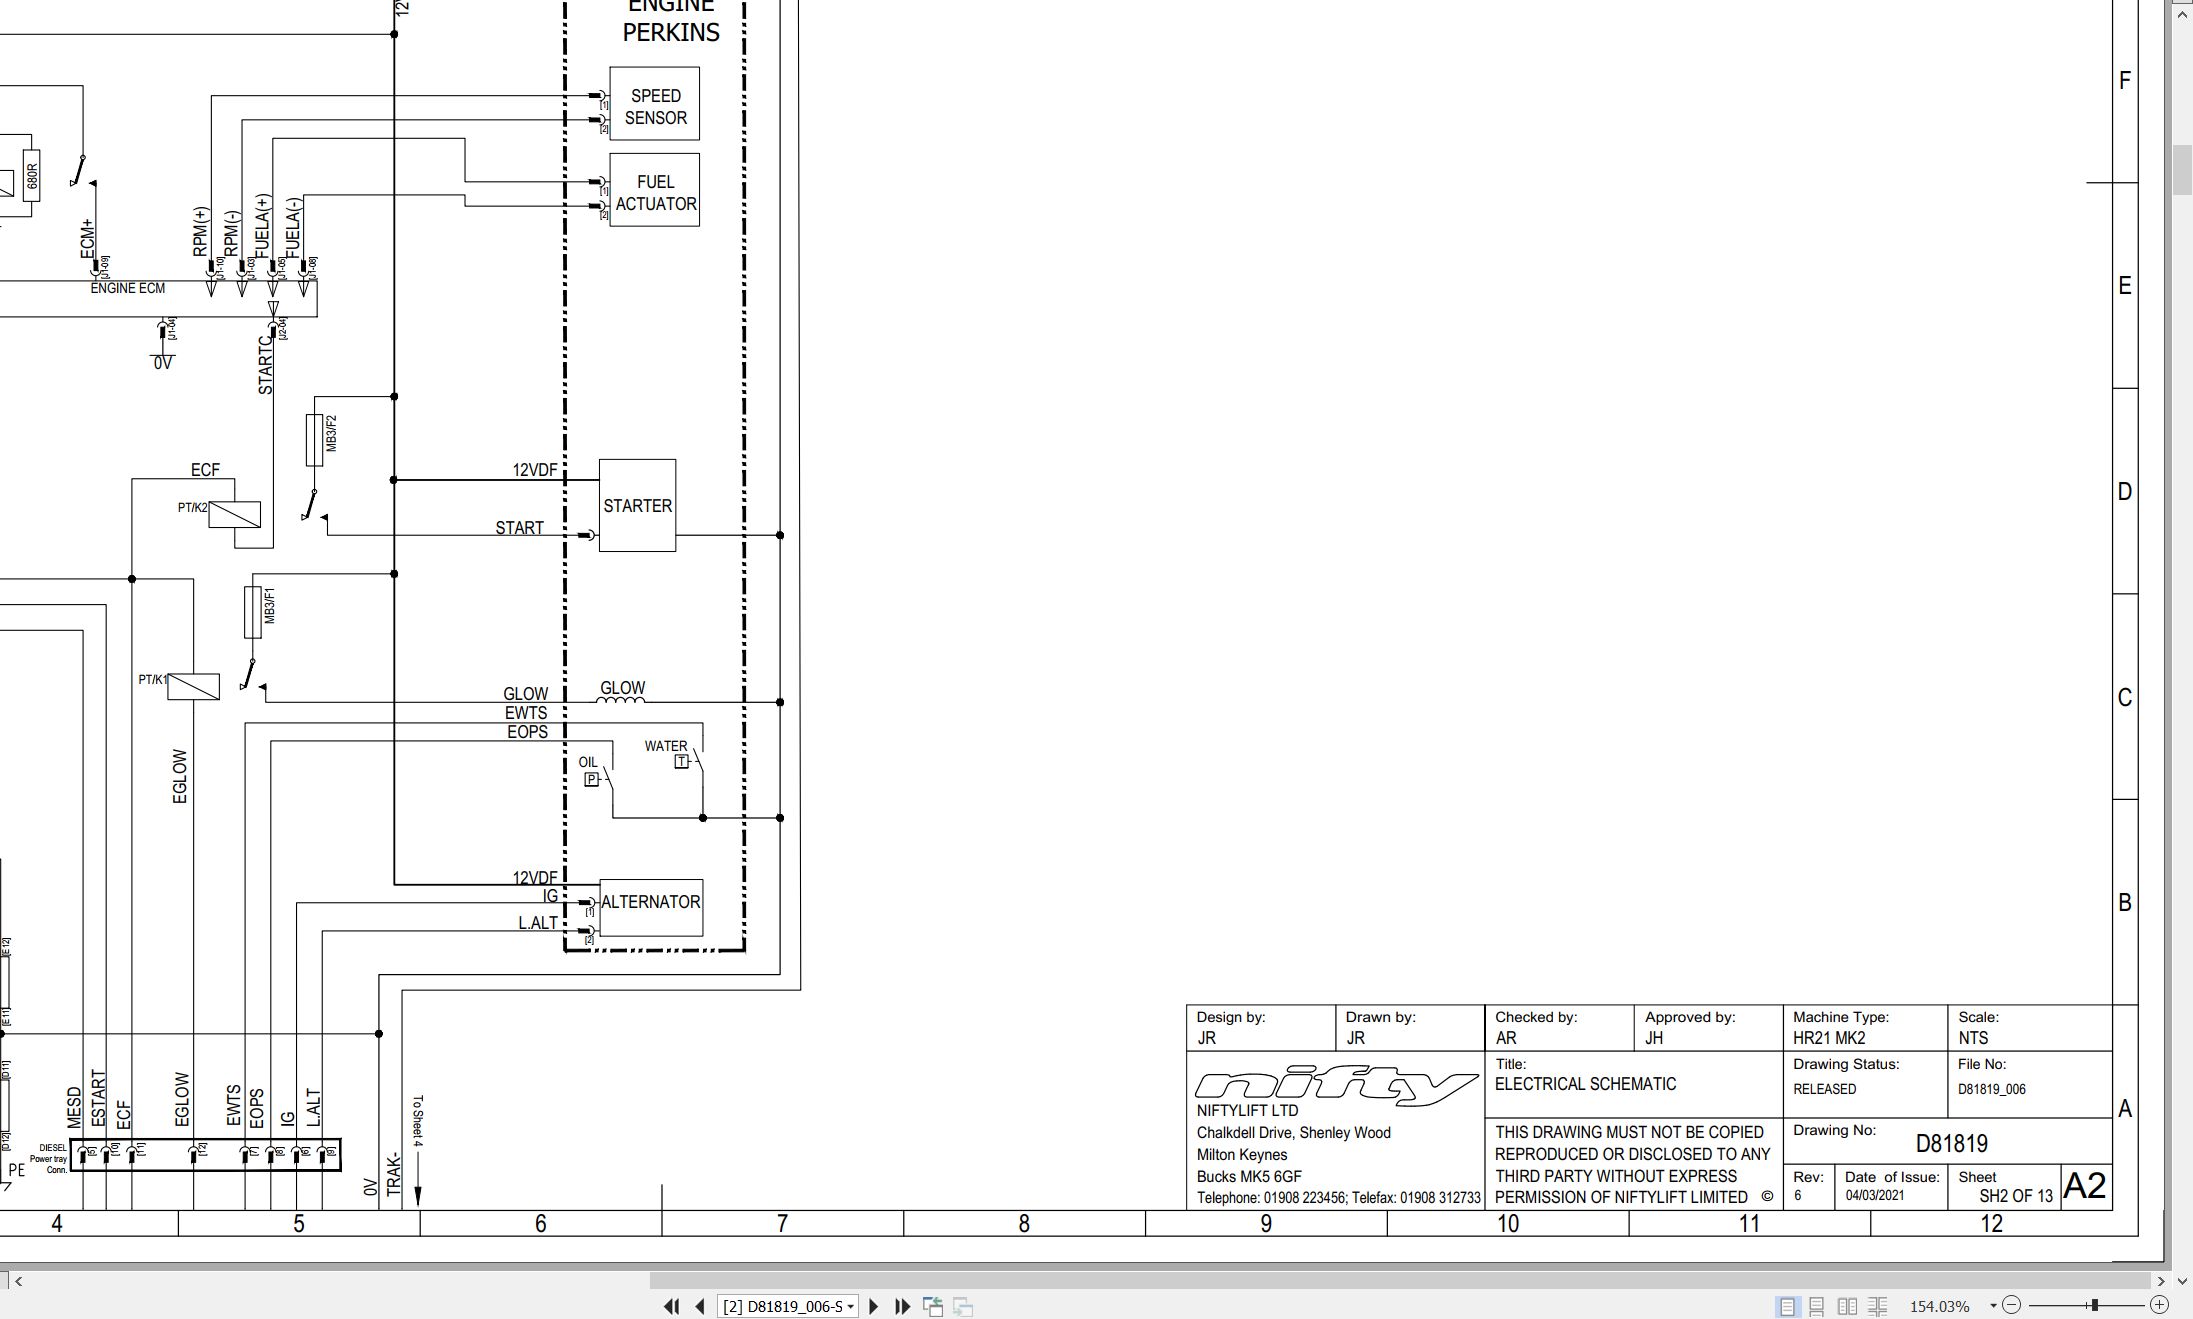The image size is (2193, 1319).
Task: Click the horizontal scrollbar left arrow
Action: (19, 1281)
